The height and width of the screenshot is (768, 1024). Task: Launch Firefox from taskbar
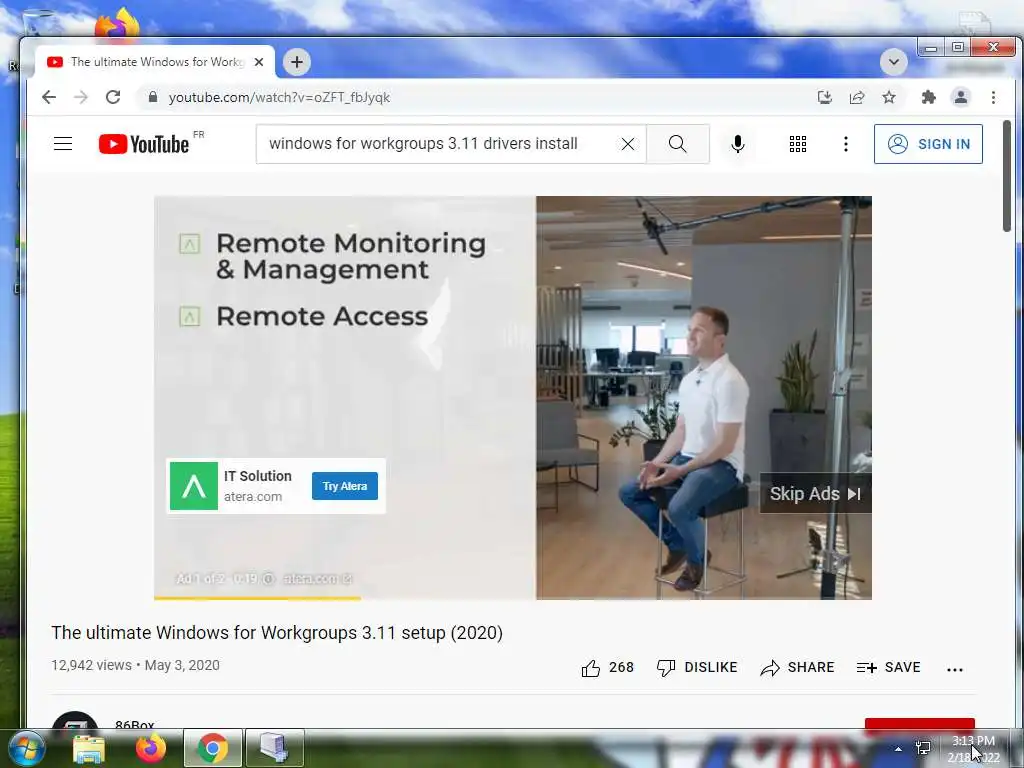click(150, 749)
